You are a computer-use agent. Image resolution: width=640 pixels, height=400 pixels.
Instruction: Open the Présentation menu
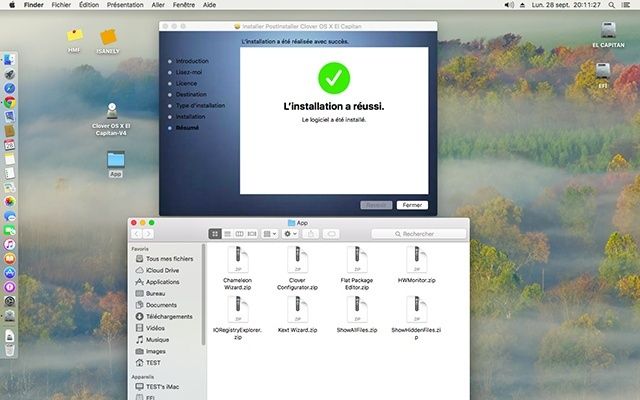point(125,5)
